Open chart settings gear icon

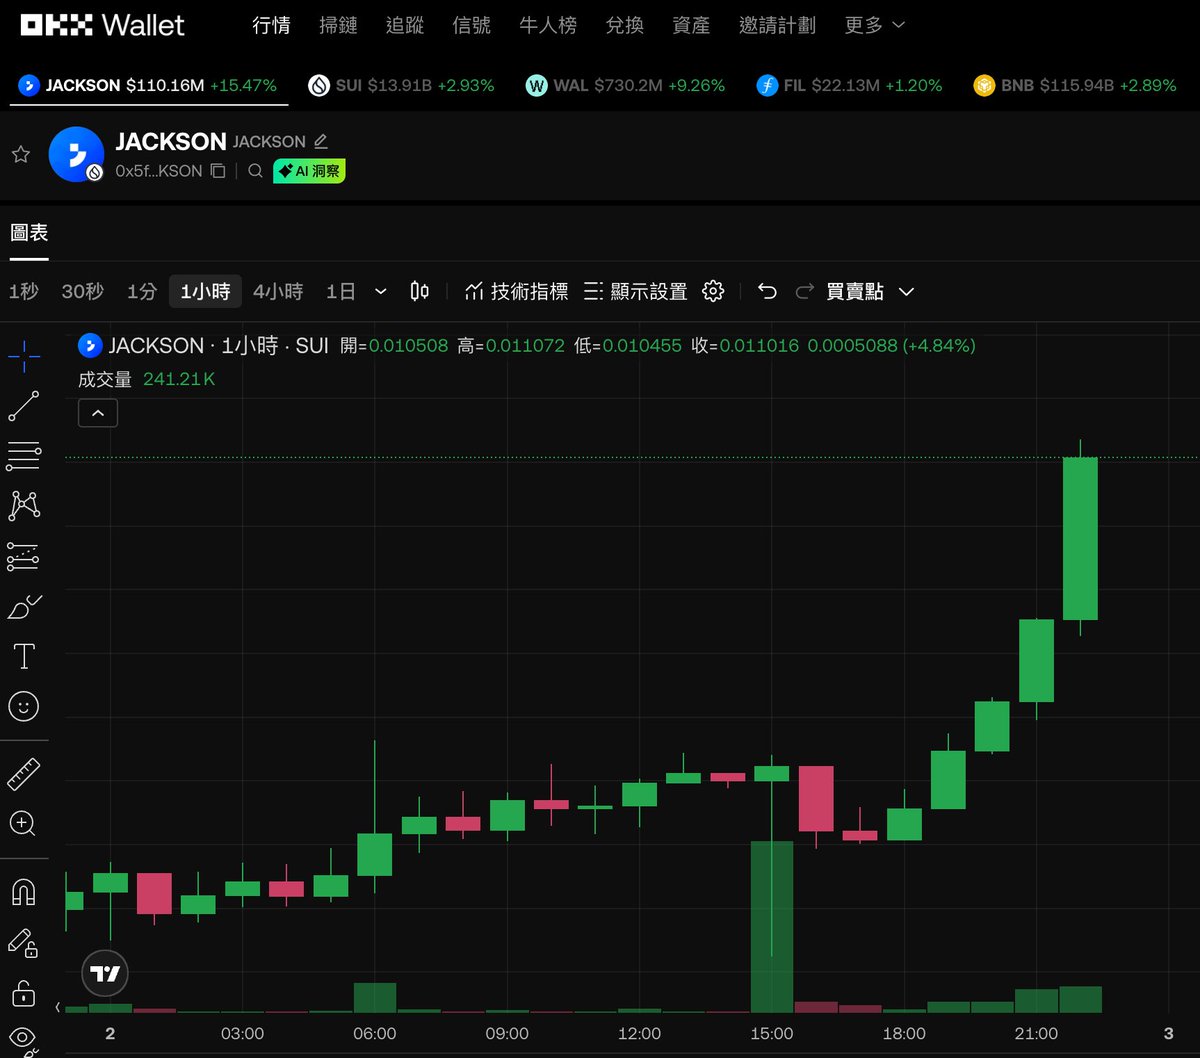713,291
